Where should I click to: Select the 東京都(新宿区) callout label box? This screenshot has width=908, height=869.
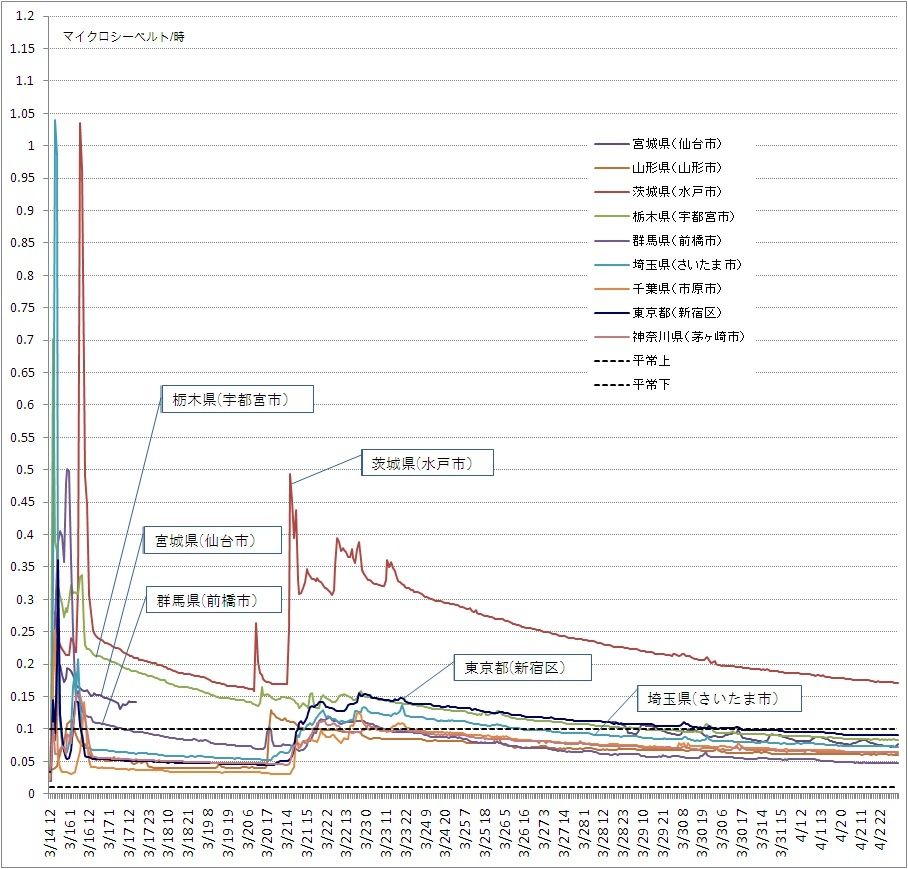tap(522, 667)
